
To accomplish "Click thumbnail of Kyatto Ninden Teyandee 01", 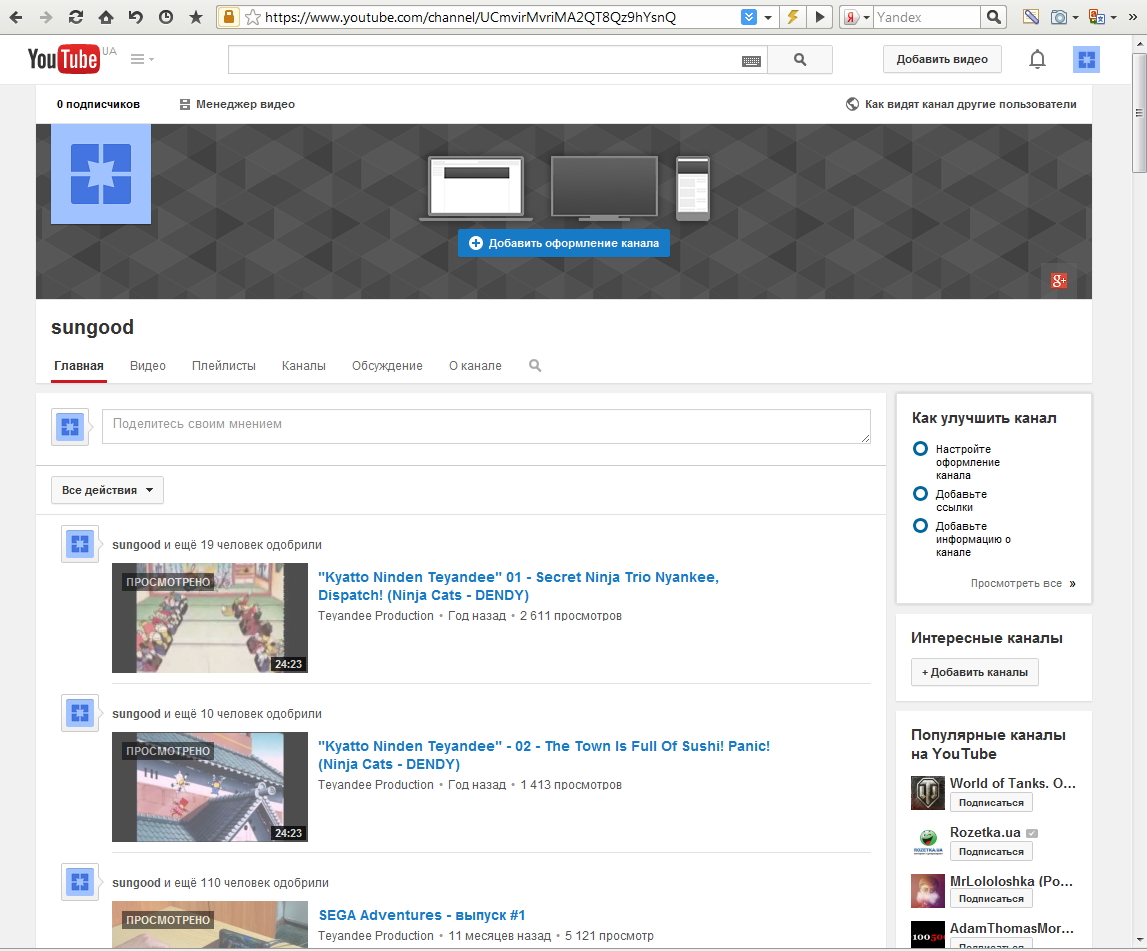I will [210, 618].
